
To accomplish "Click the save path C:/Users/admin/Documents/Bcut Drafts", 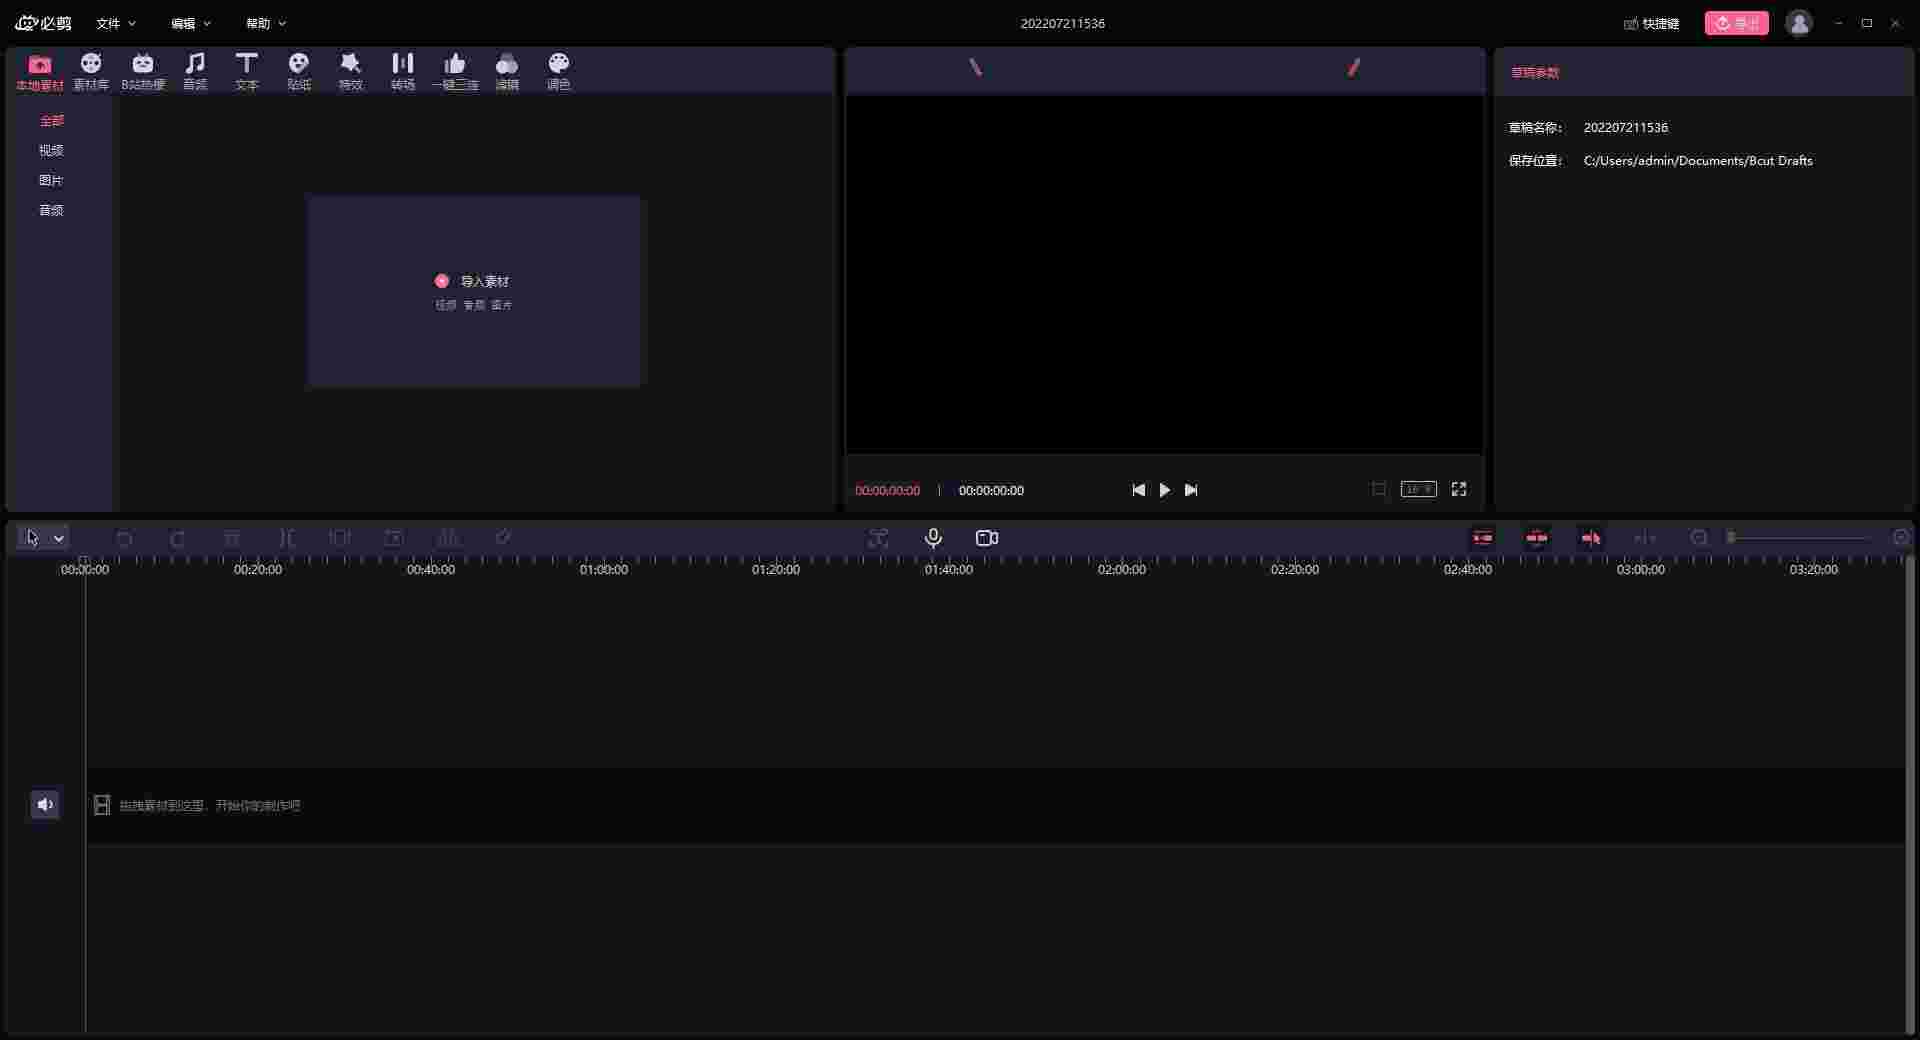I will pyautogui.click(x=1698, y=161).
